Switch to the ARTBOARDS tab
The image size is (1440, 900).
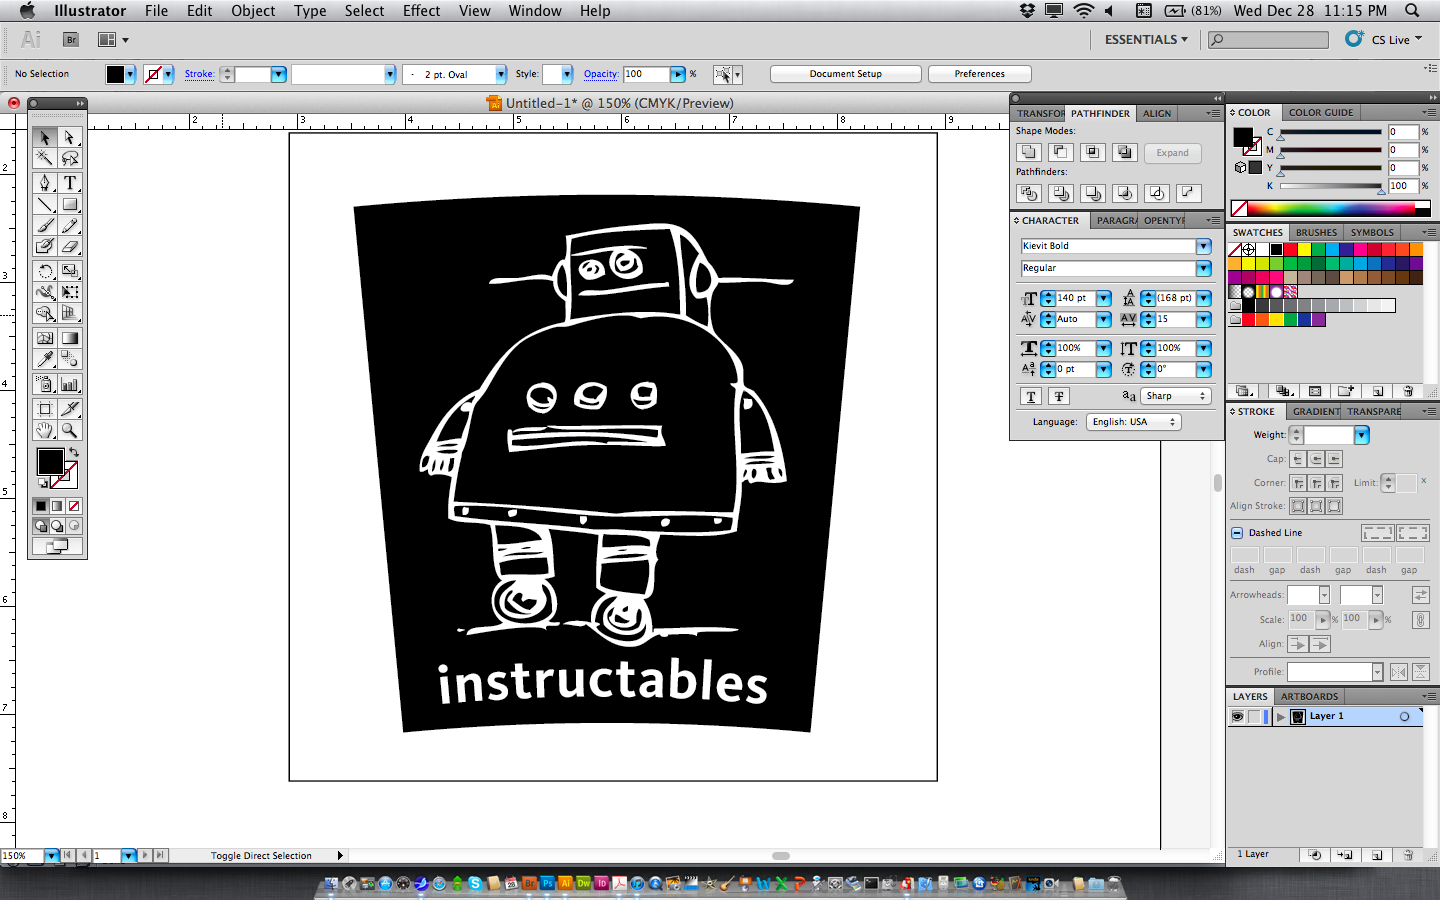click(1309, 696)
